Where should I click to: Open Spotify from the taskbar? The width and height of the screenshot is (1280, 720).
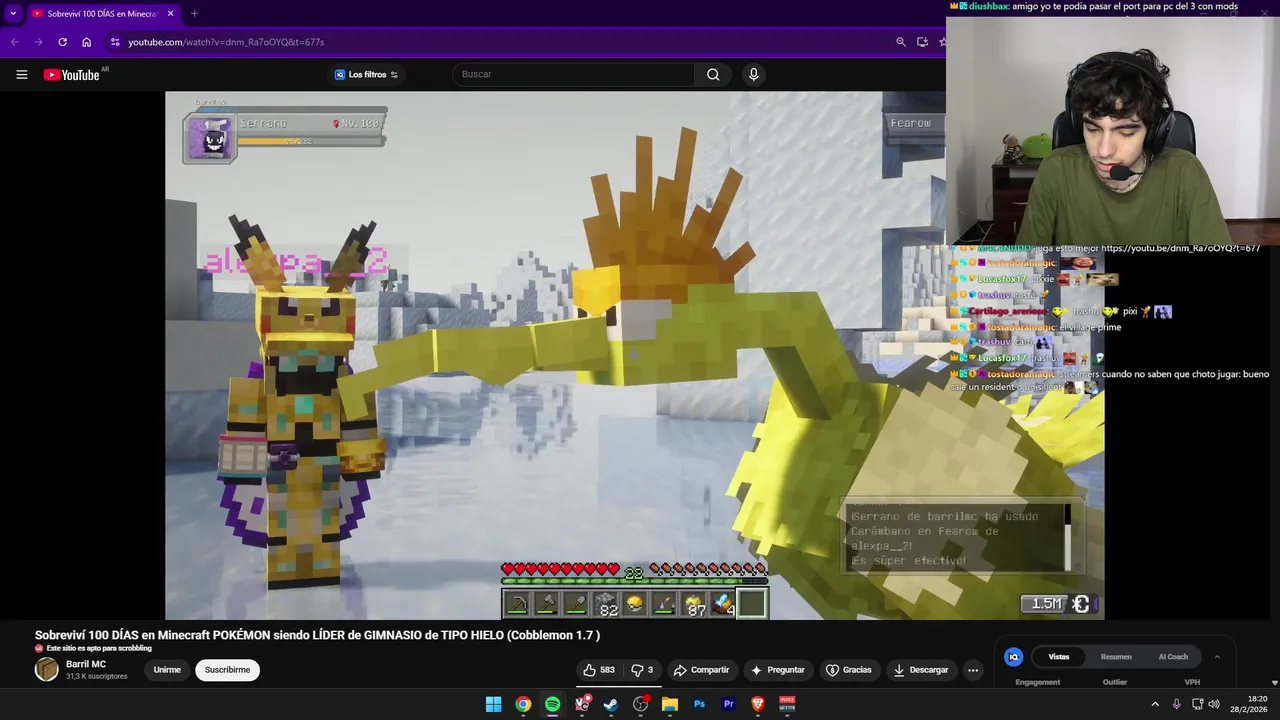tap(552, 704)
